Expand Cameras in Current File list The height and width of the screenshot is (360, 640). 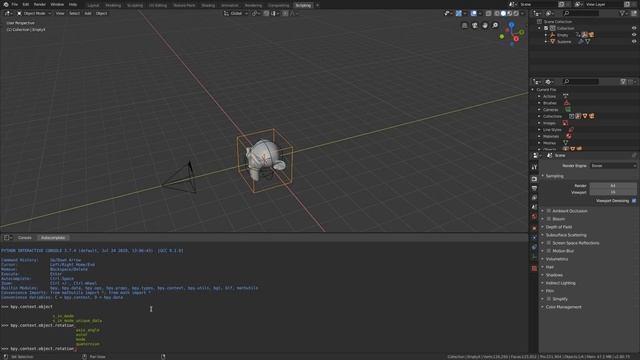540,109
